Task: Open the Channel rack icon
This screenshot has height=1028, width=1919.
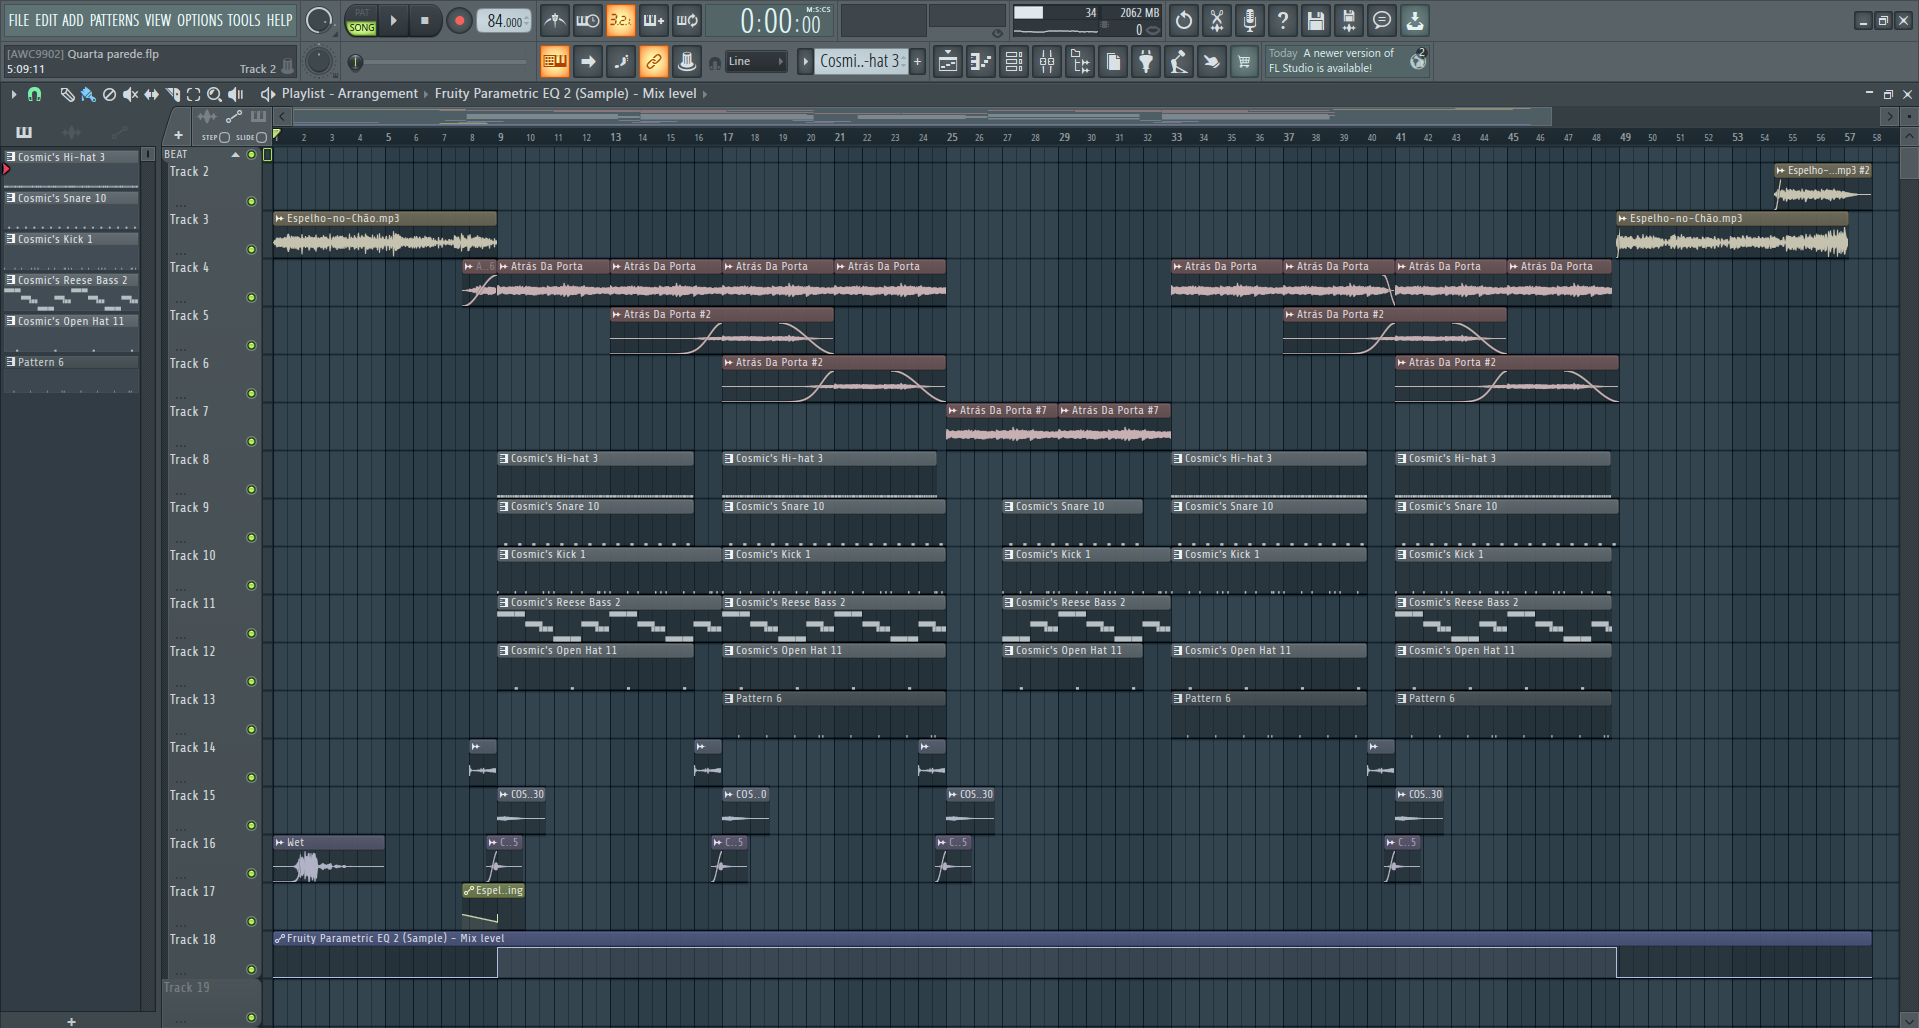Action: tap(1014, 62)
